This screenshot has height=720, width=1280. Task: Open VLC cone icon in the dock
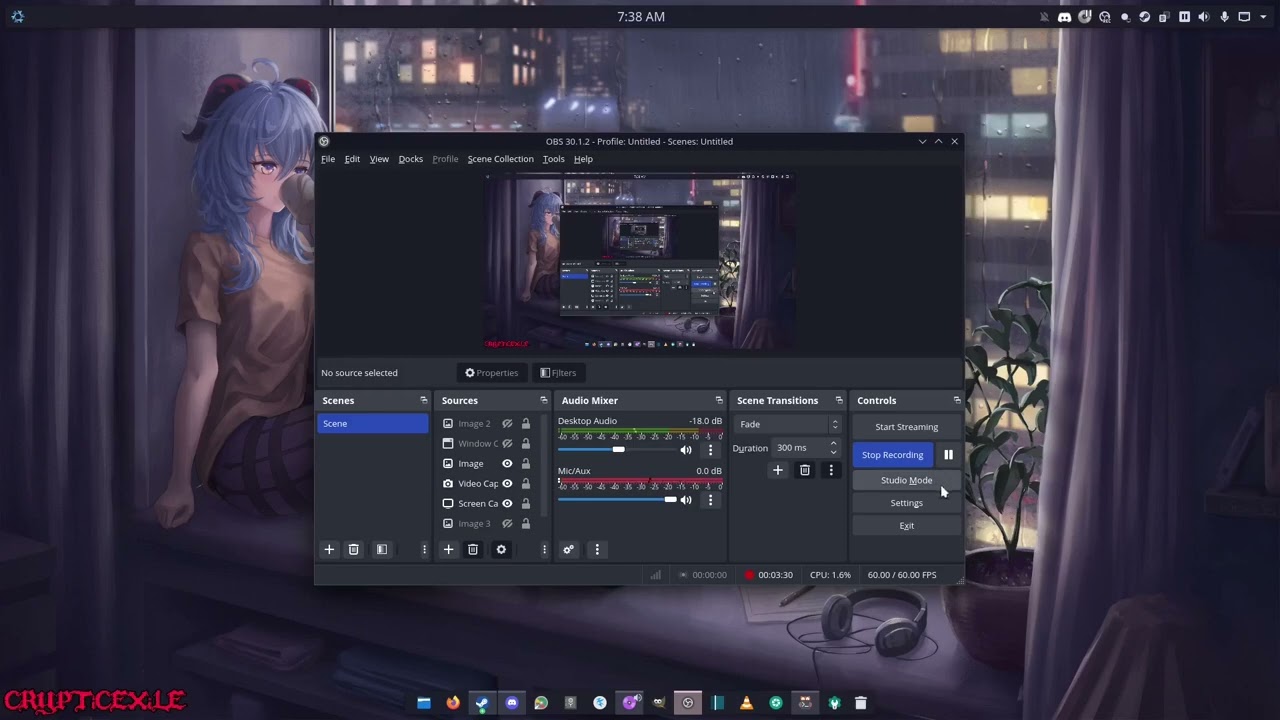pos(746,703)
